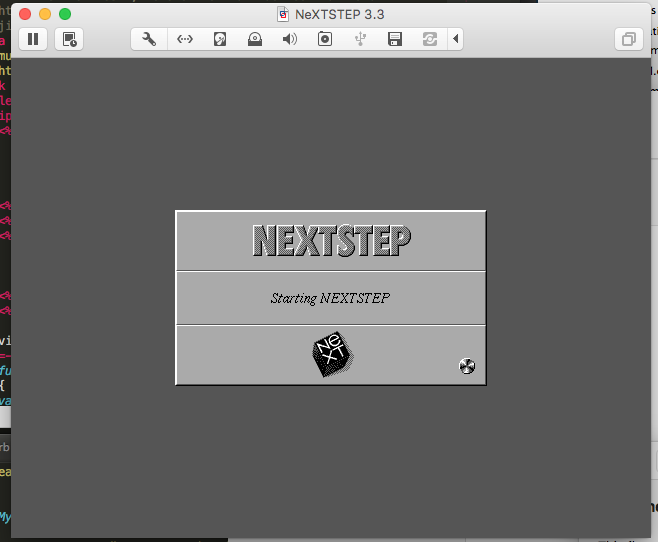Click the NeXTSTEP 3.3 window title
Image resolution: width=658 pixels, height=542 pixels.
pos(339,14)
